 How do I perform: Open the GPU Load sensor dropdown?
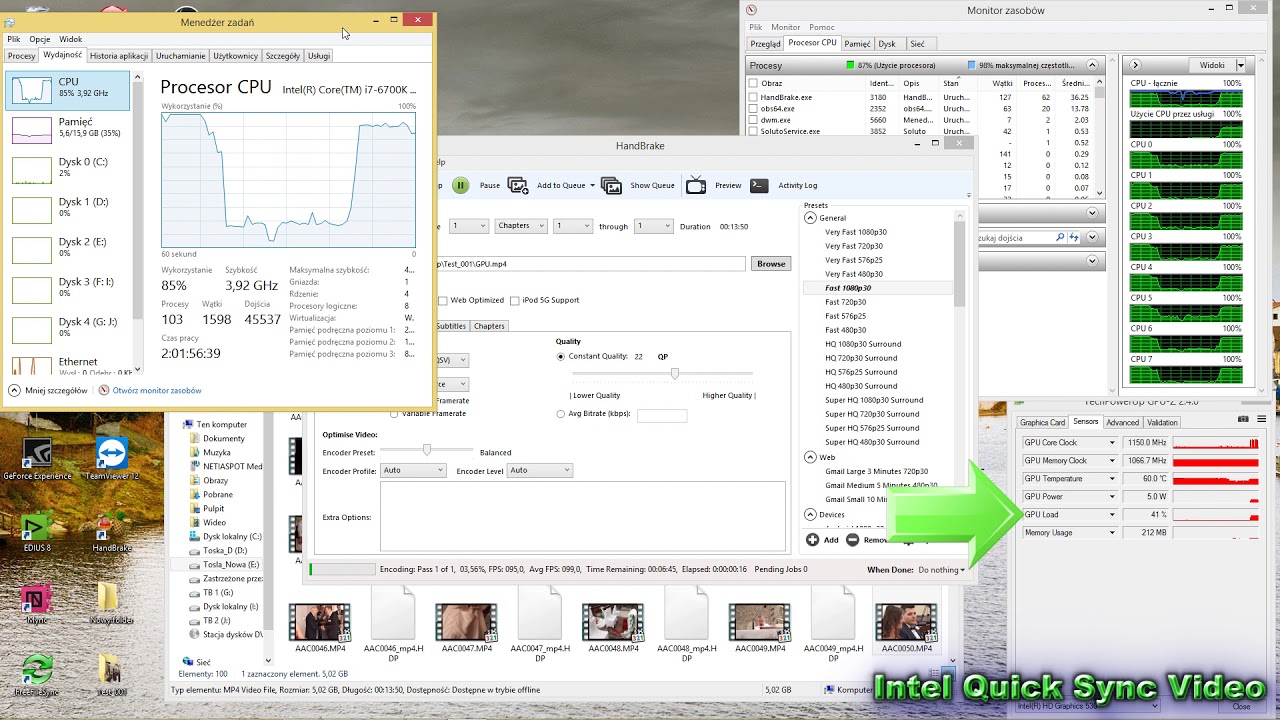(x=1111, y=515)
